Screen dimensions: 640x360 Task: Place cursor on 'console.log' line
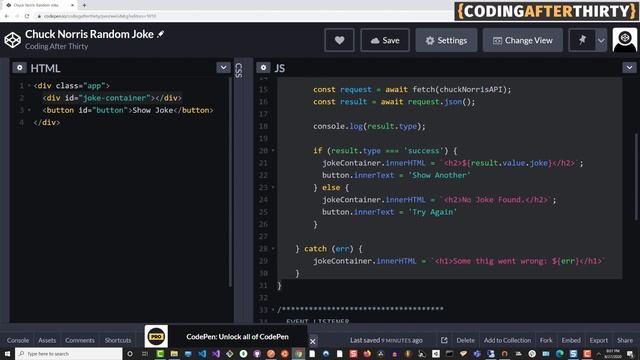(x=369, y=126)
